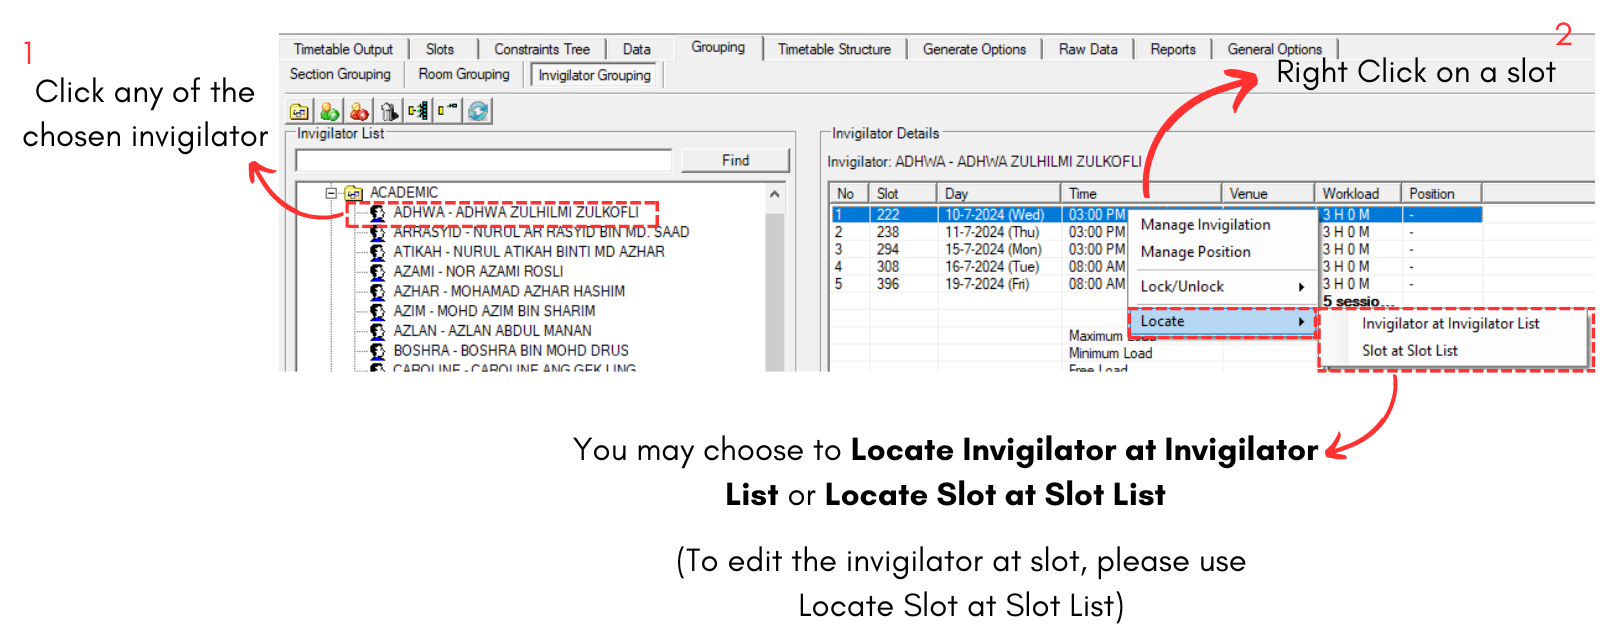1612x634 pixels.
Task: Click the add invigilator green-plus icon
Action: point(329,111)
